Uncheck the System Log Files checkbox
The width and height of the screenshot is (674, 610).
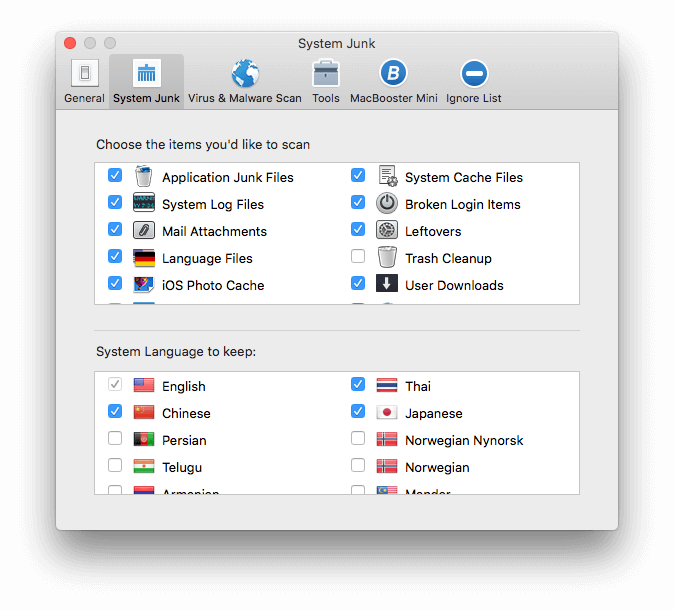[x=115, y=203]
